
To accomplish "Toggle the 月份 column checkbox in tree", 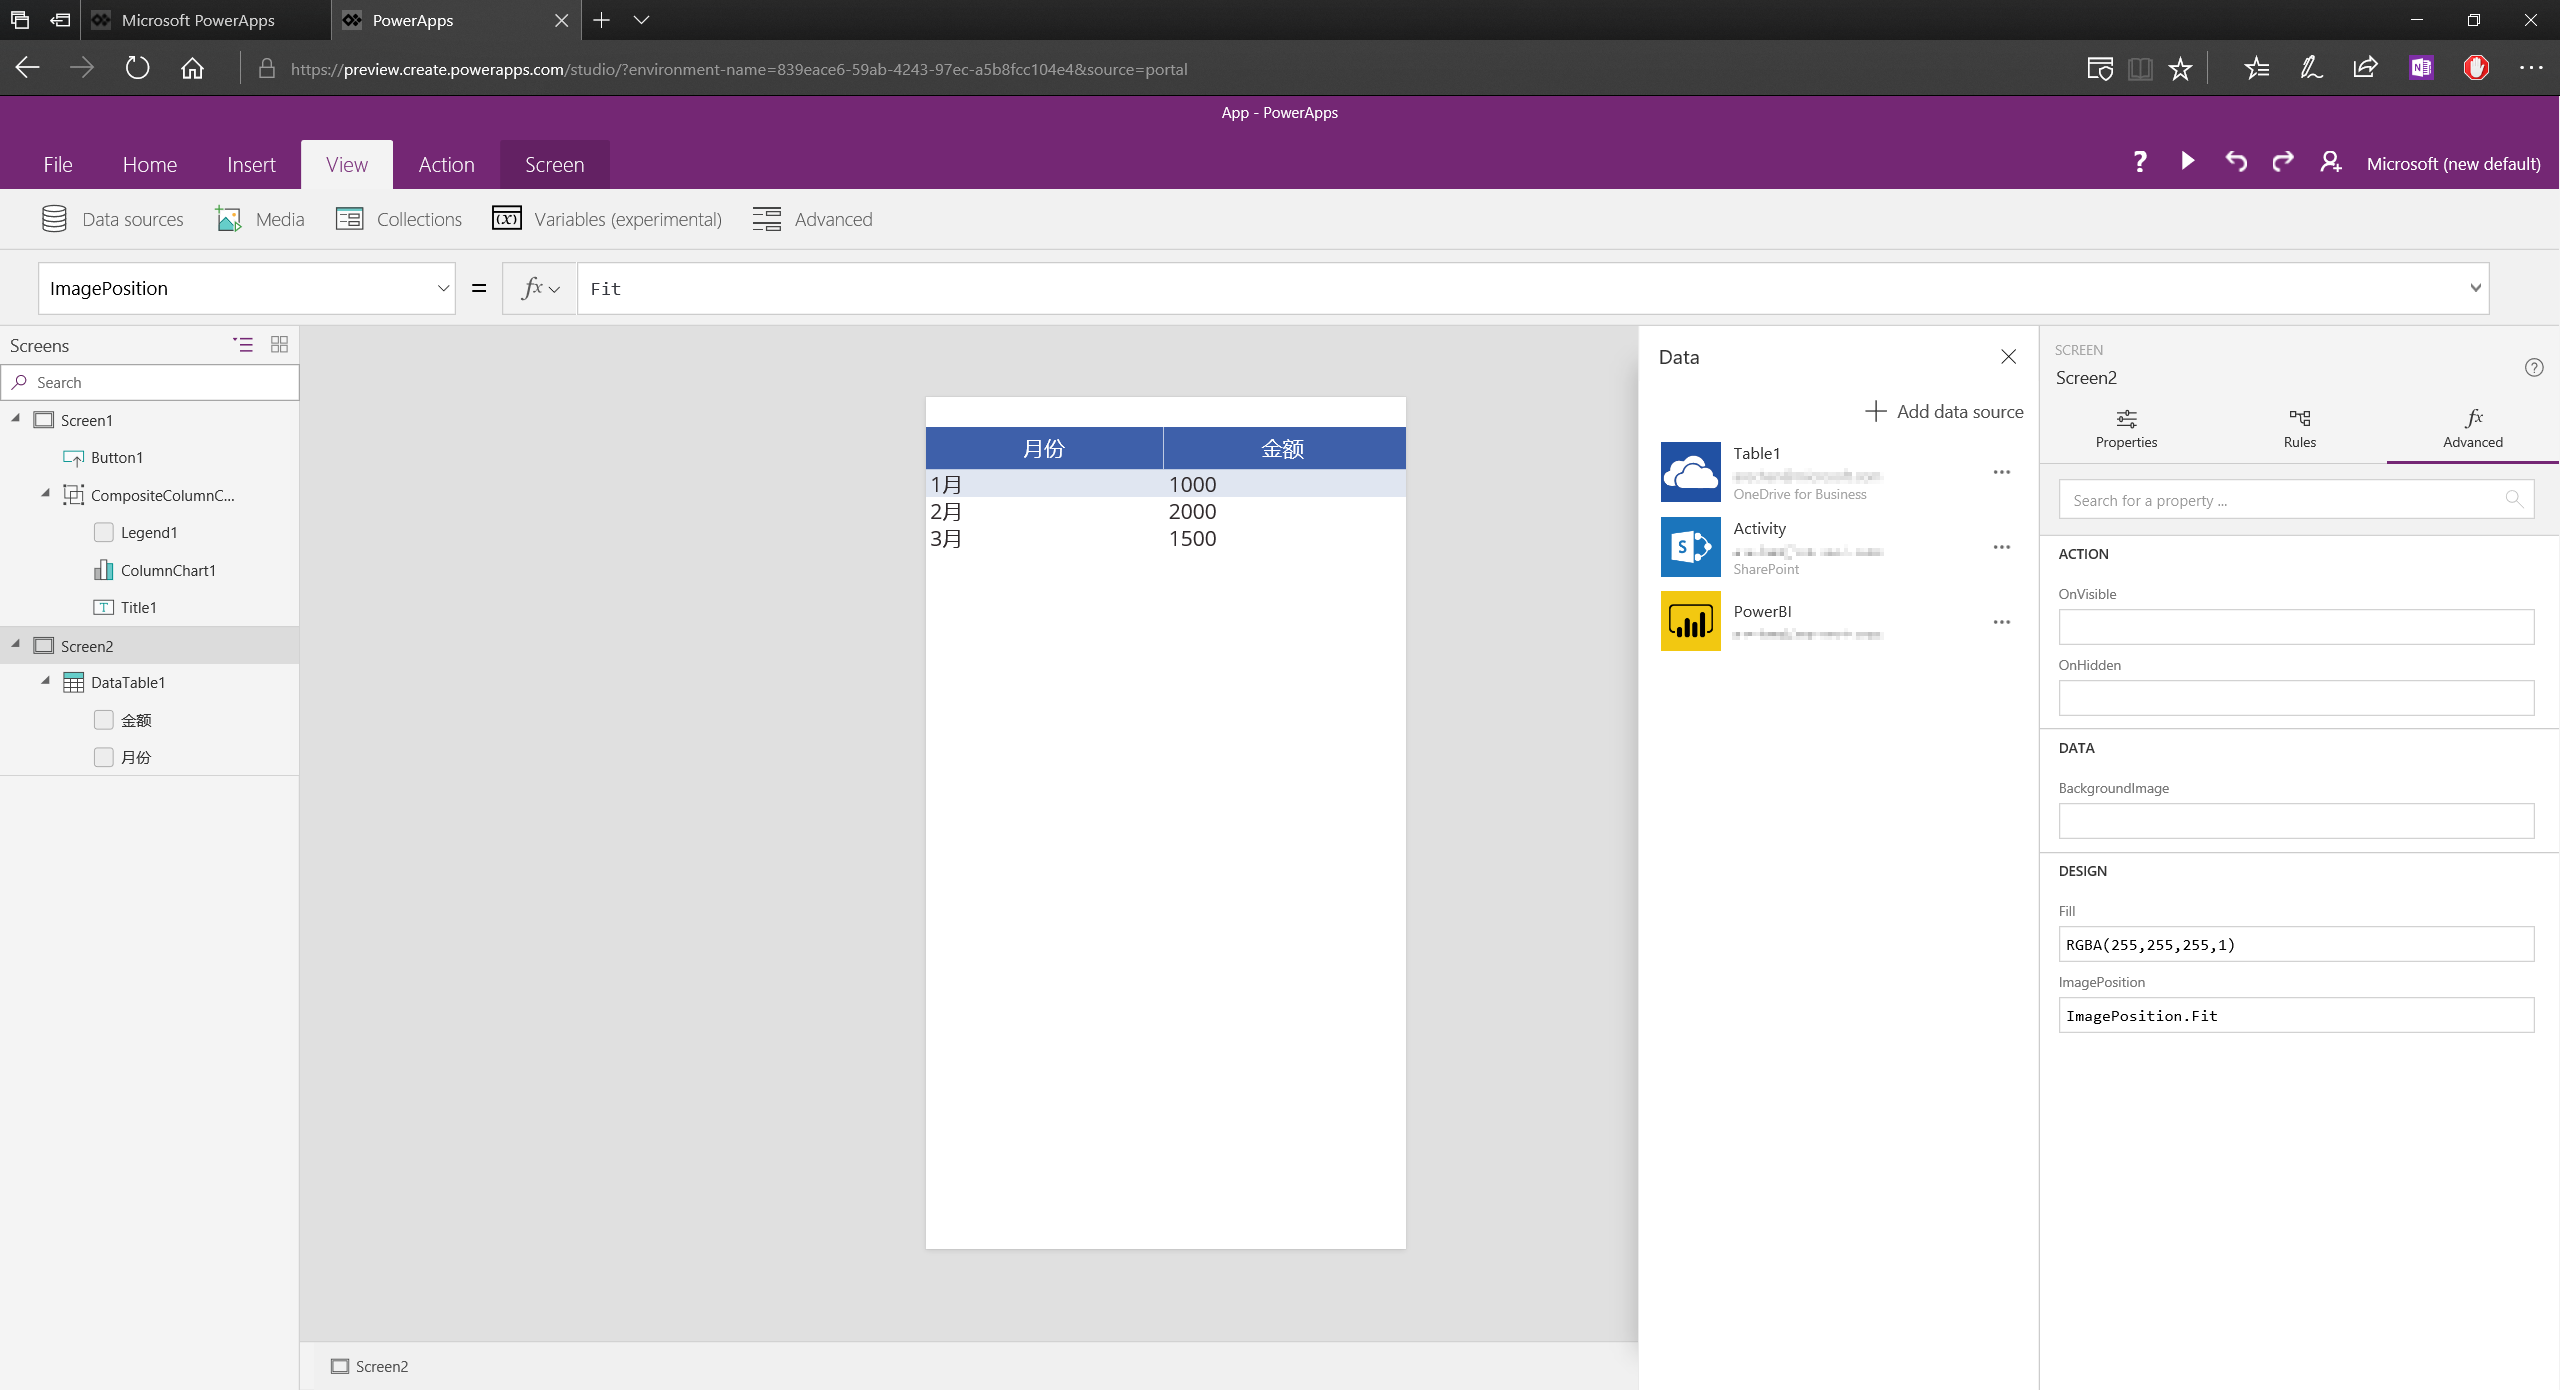I will 104,757.
